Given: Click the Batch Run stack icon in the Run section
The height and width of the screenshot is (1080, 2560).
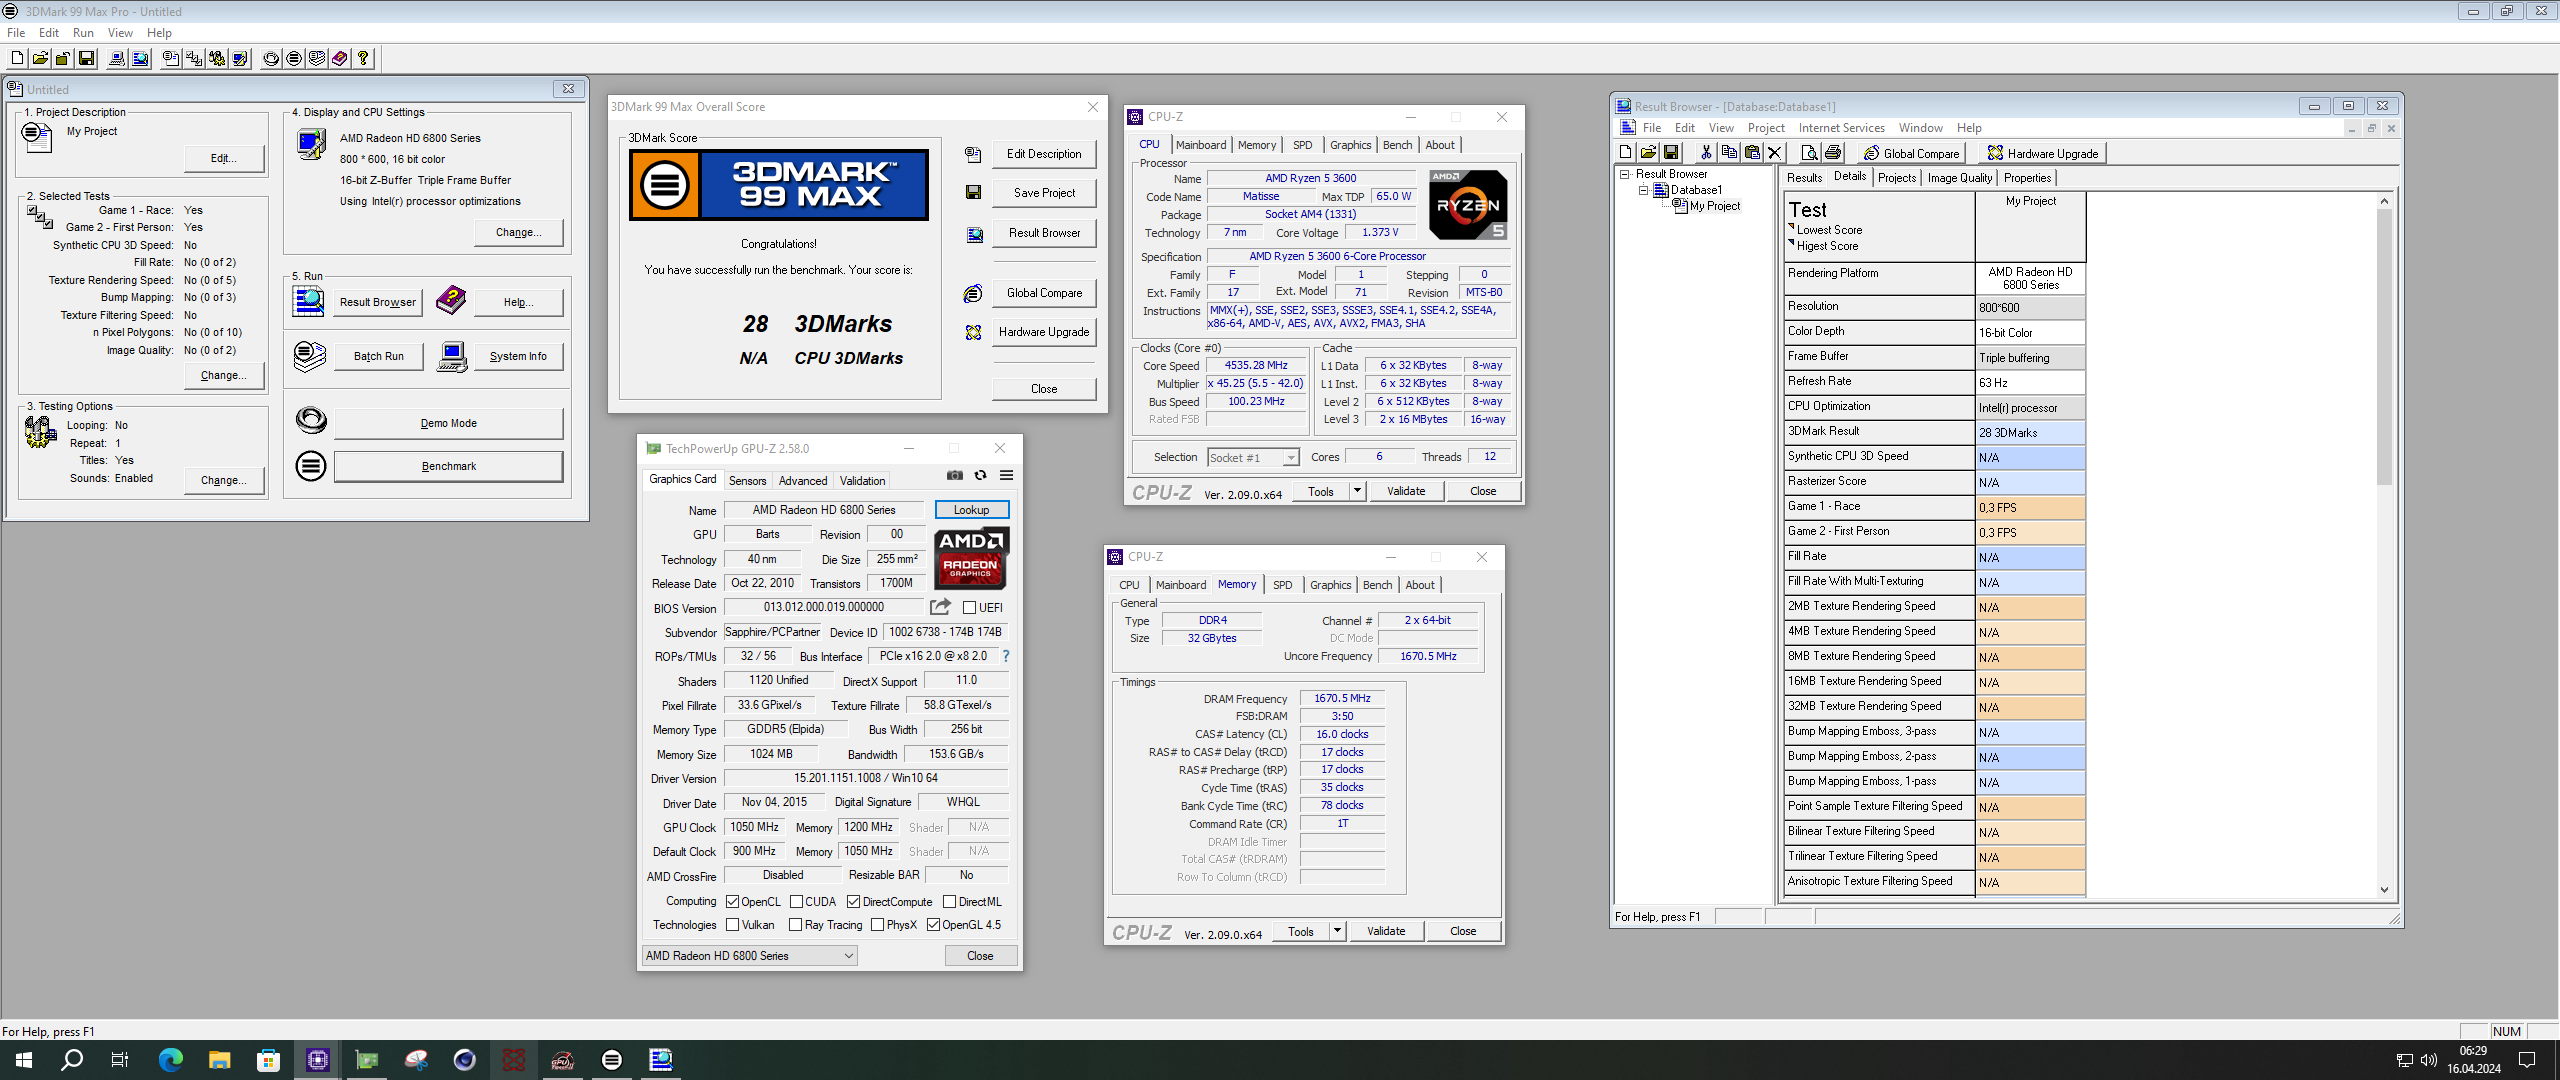Looking at the screenshot, I should (x=311, y=356).
